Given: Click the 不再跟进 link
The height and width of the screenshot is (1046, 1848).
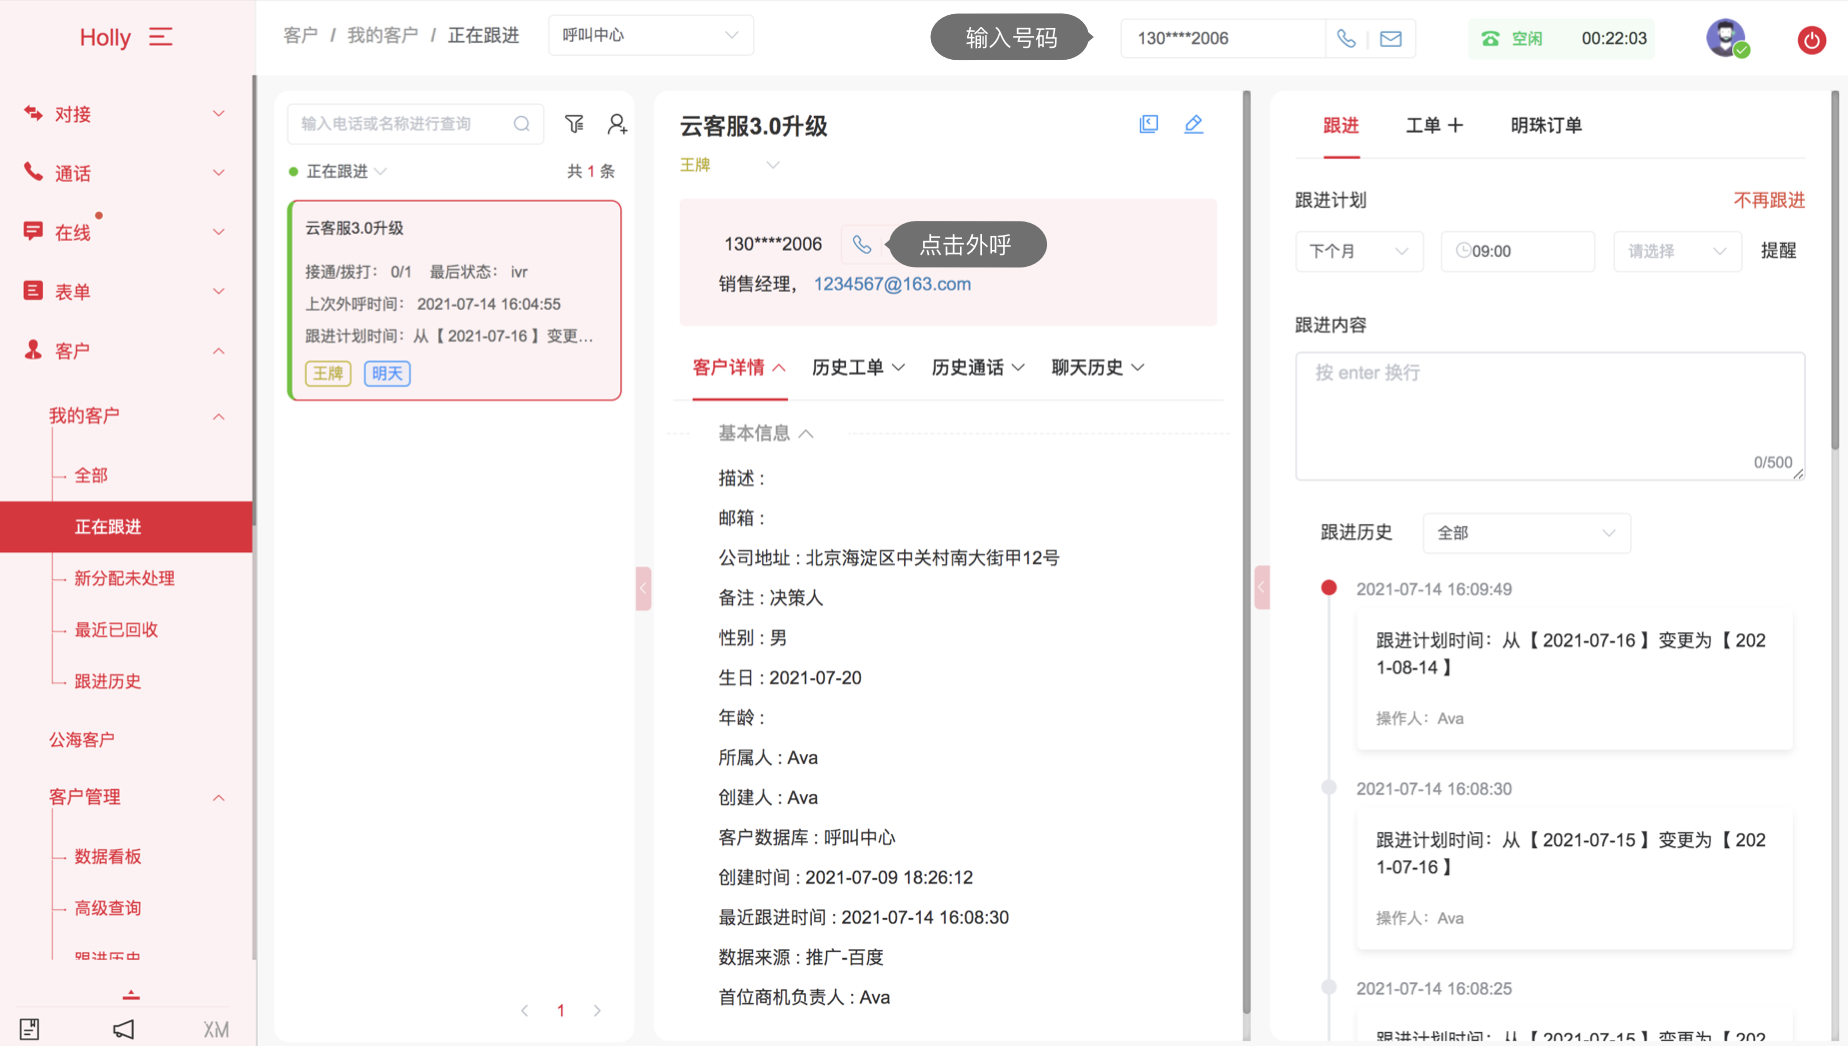Looking at the screenshot, I should (1768, 200).
